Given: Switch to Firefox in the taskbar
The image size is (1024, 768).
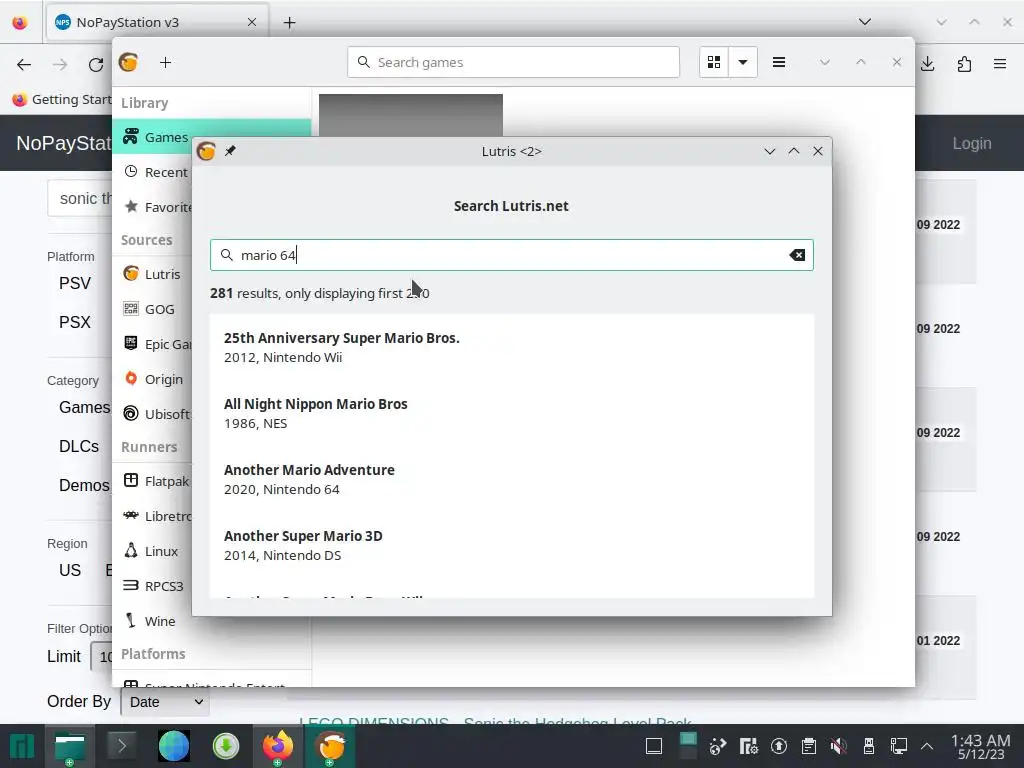Looking at the screenshot, I should (x=278, y=746).
